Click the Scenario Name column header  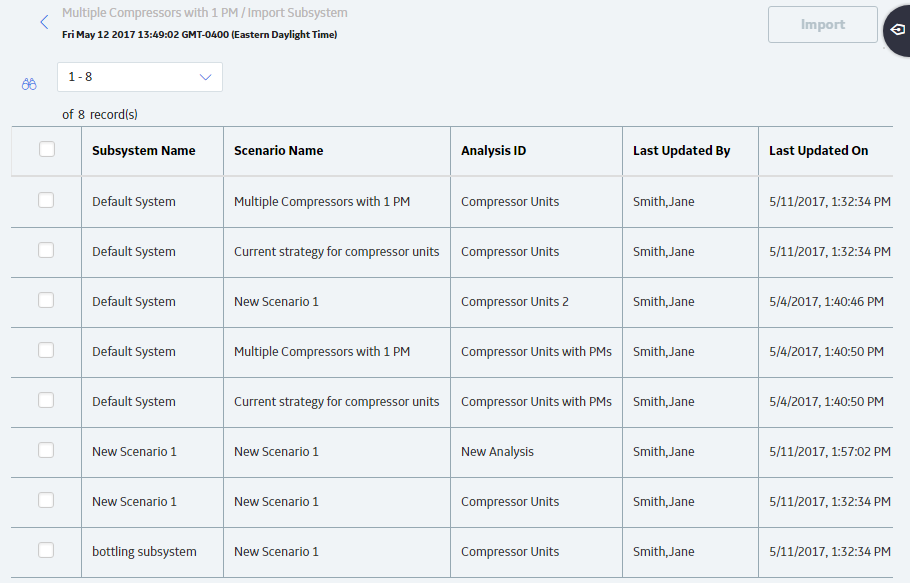[279, 151]
